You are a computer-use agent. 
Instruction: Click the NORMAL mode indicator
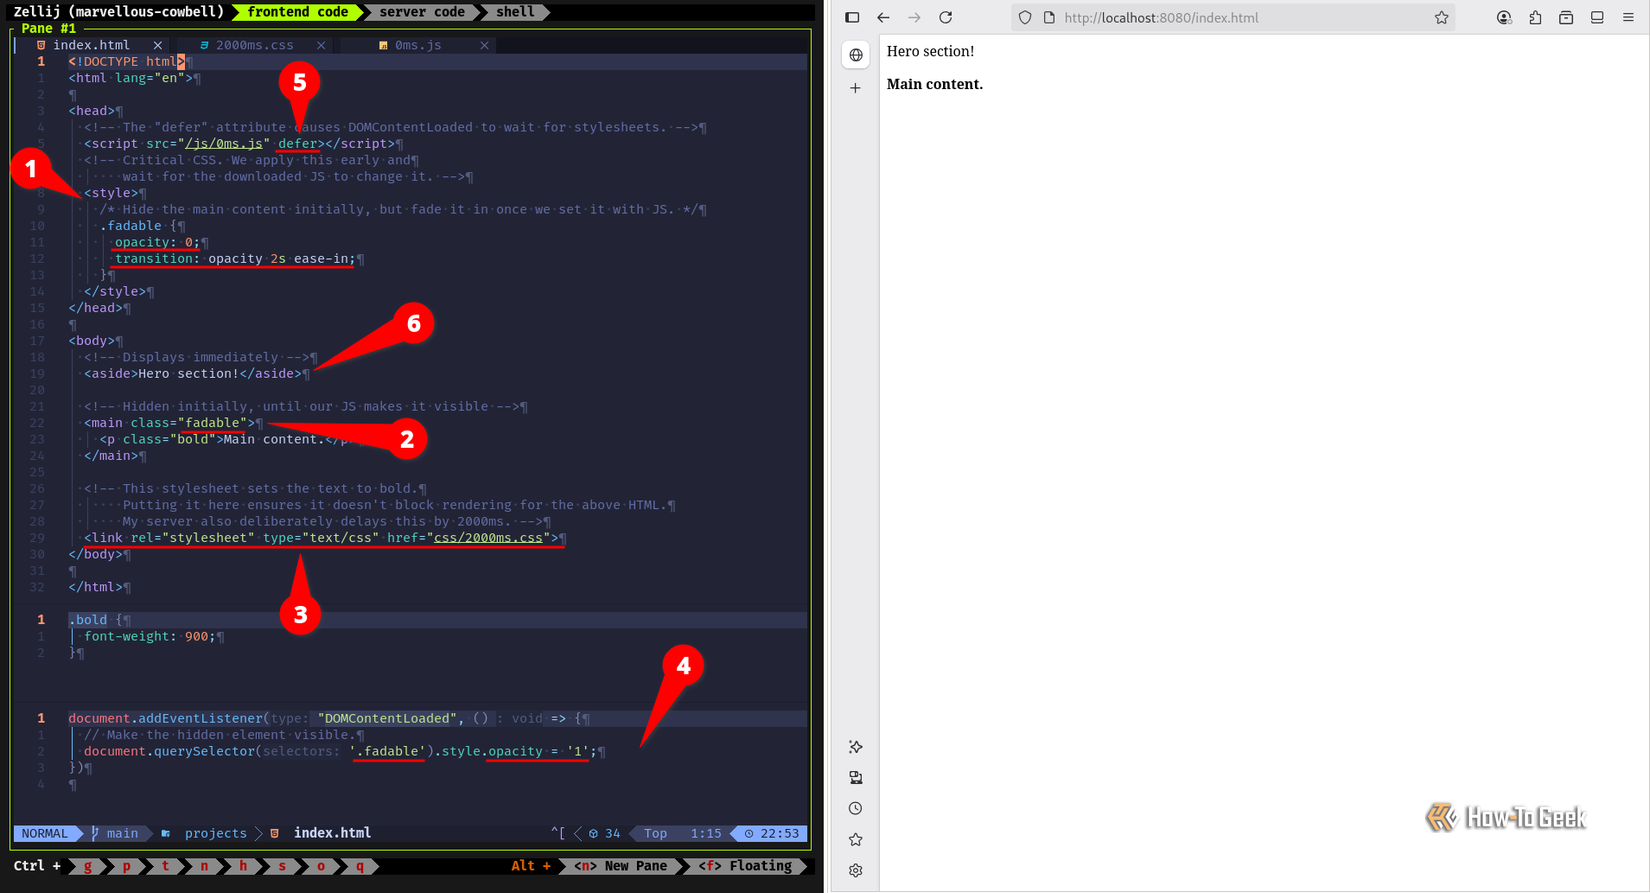tap(45, 833)
